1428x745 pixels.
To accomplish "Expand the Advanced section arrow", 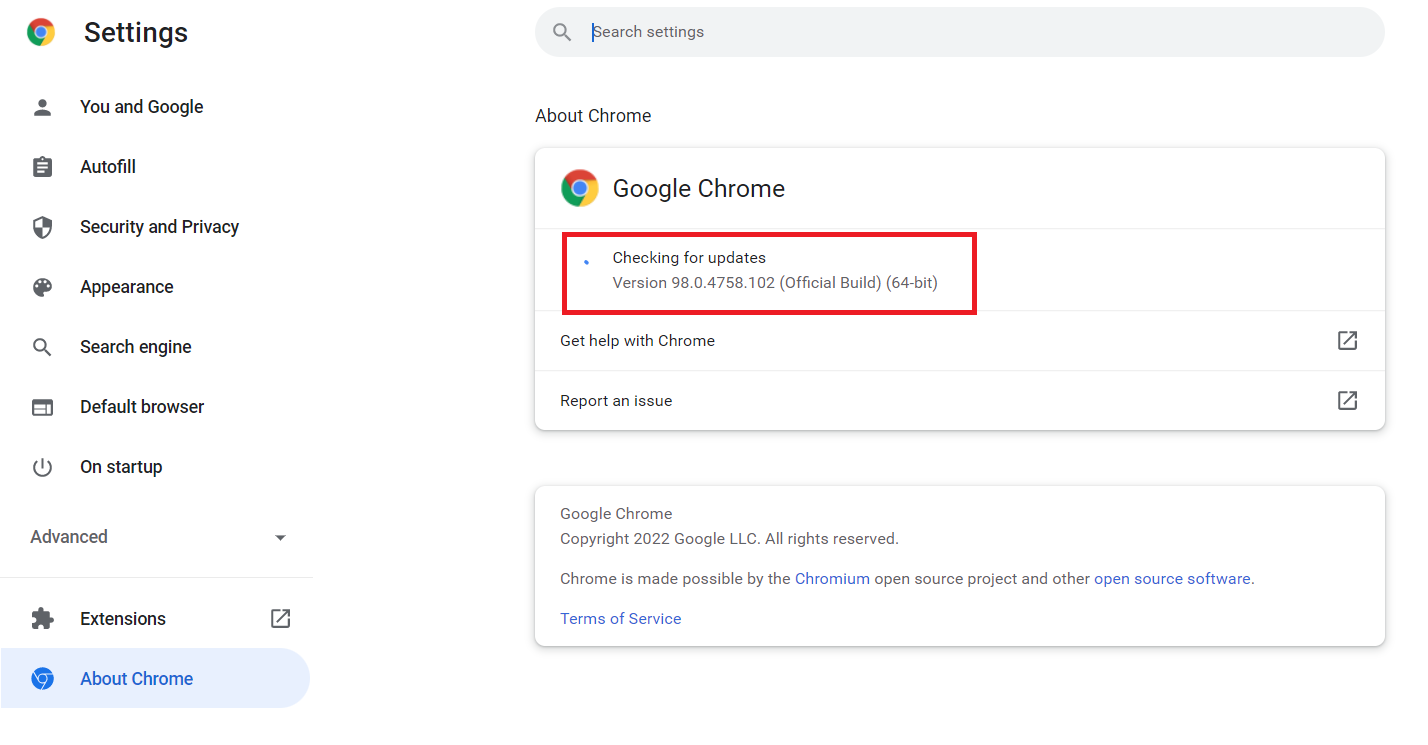I will [281, 538].
